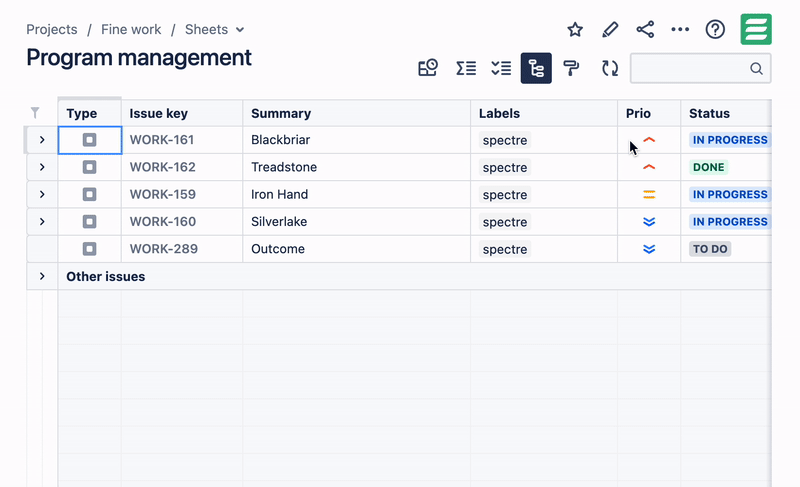Click the spectre label in Silverlake row
Screen dimensions: 800x487
[505, 222]
